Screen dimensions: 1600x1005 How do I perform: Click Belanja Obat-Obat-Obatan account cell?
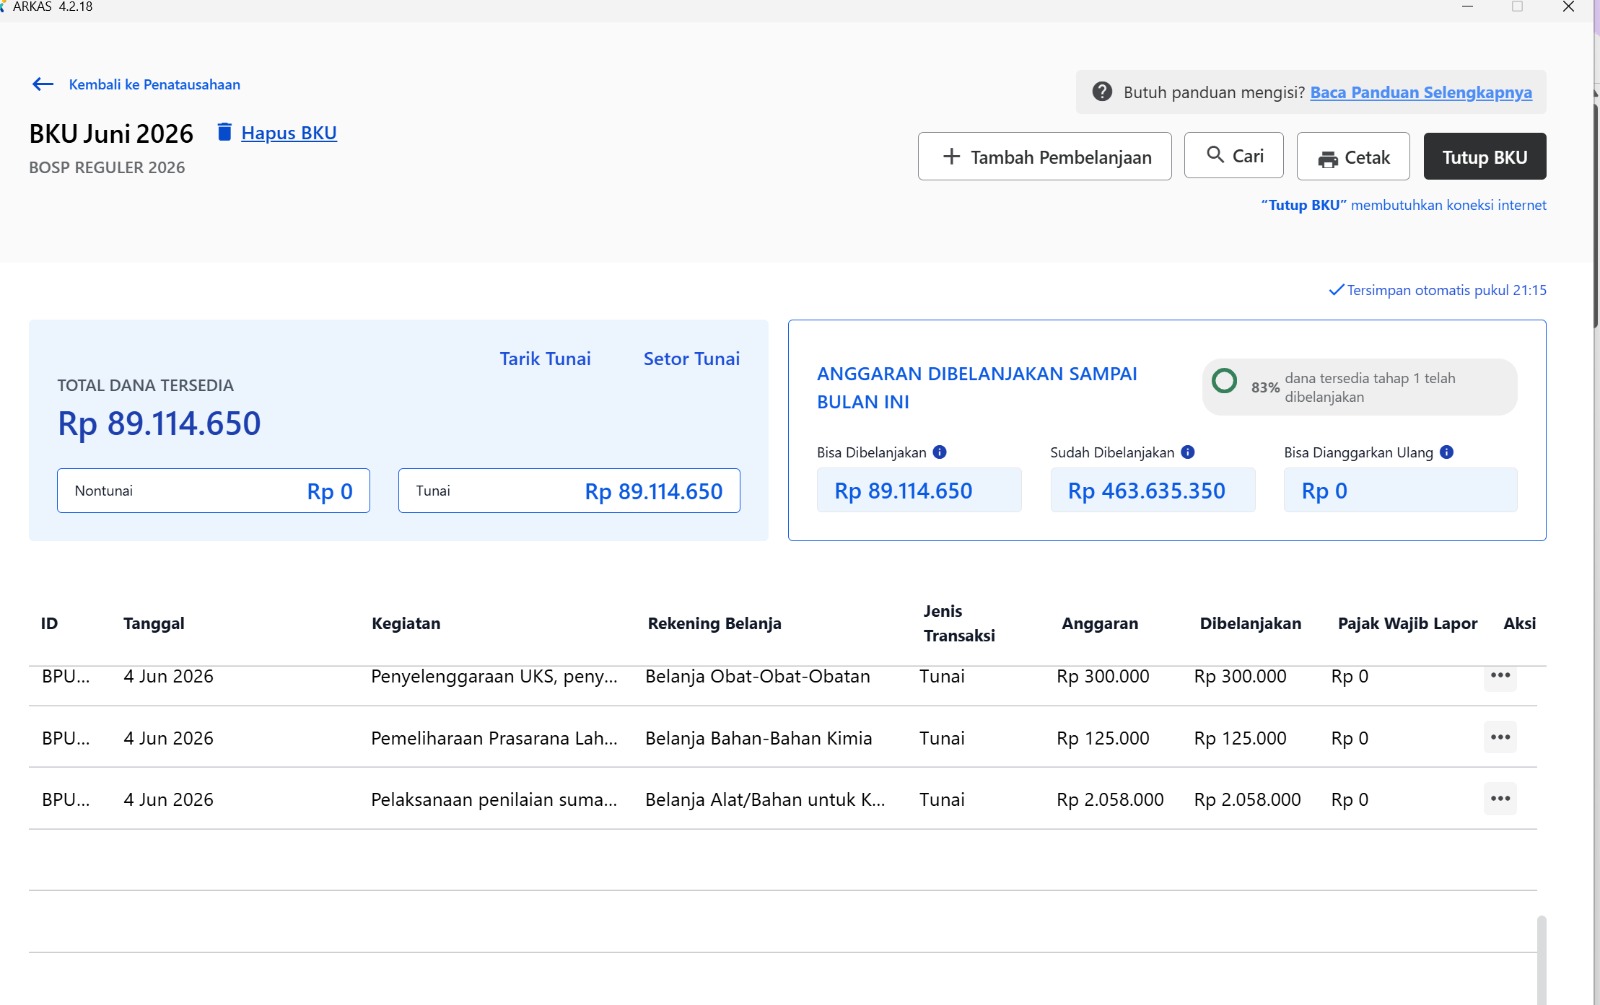click(x=757, y=676)
